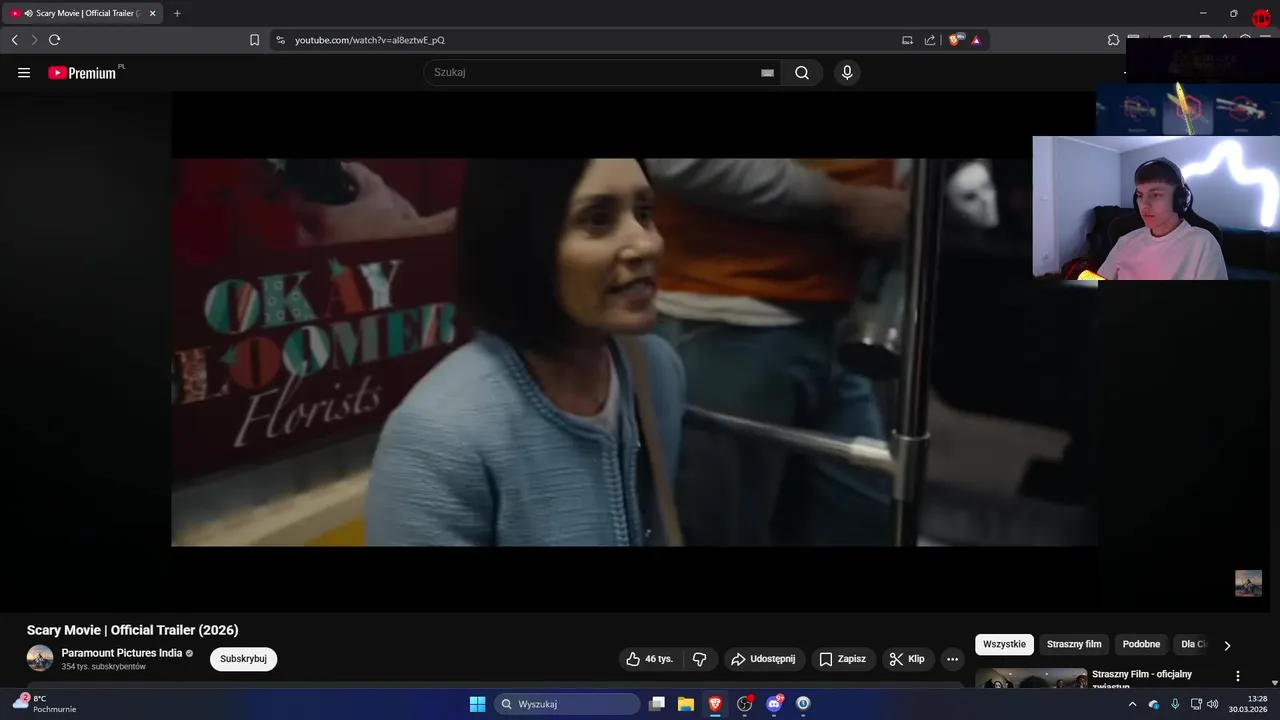Open Paramount Pictures India channel name
The width and height of the screenshot is (1280, 720).
pos(122,653)
